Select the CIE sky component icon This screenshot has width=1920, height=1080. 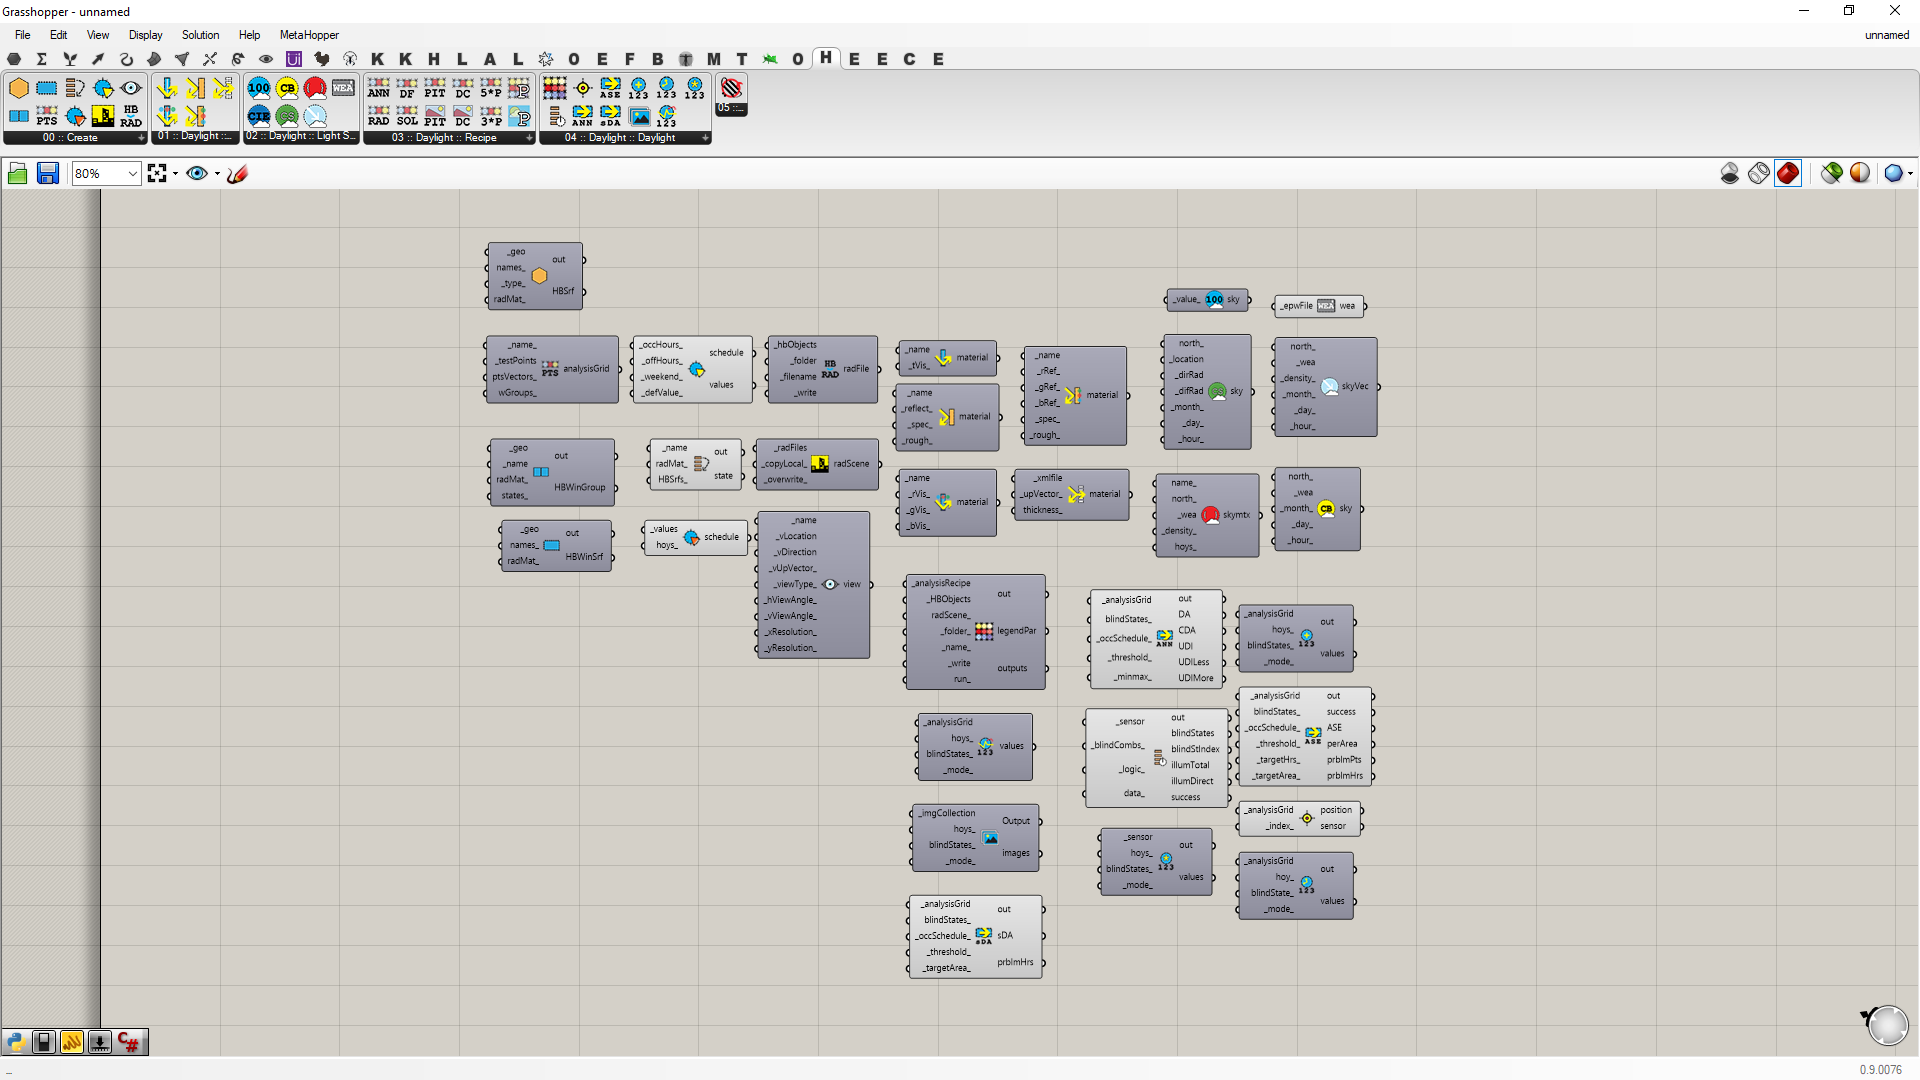tap(259, 116)
